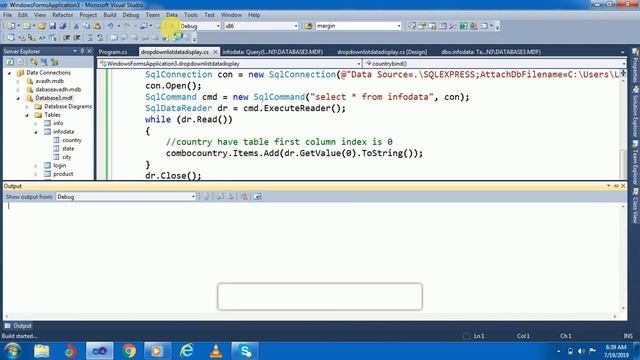Image resolution: width=640 pixels, height=360 pixels.
Task: Click the Output tab at bottom
Action: [x=18, y=326]
